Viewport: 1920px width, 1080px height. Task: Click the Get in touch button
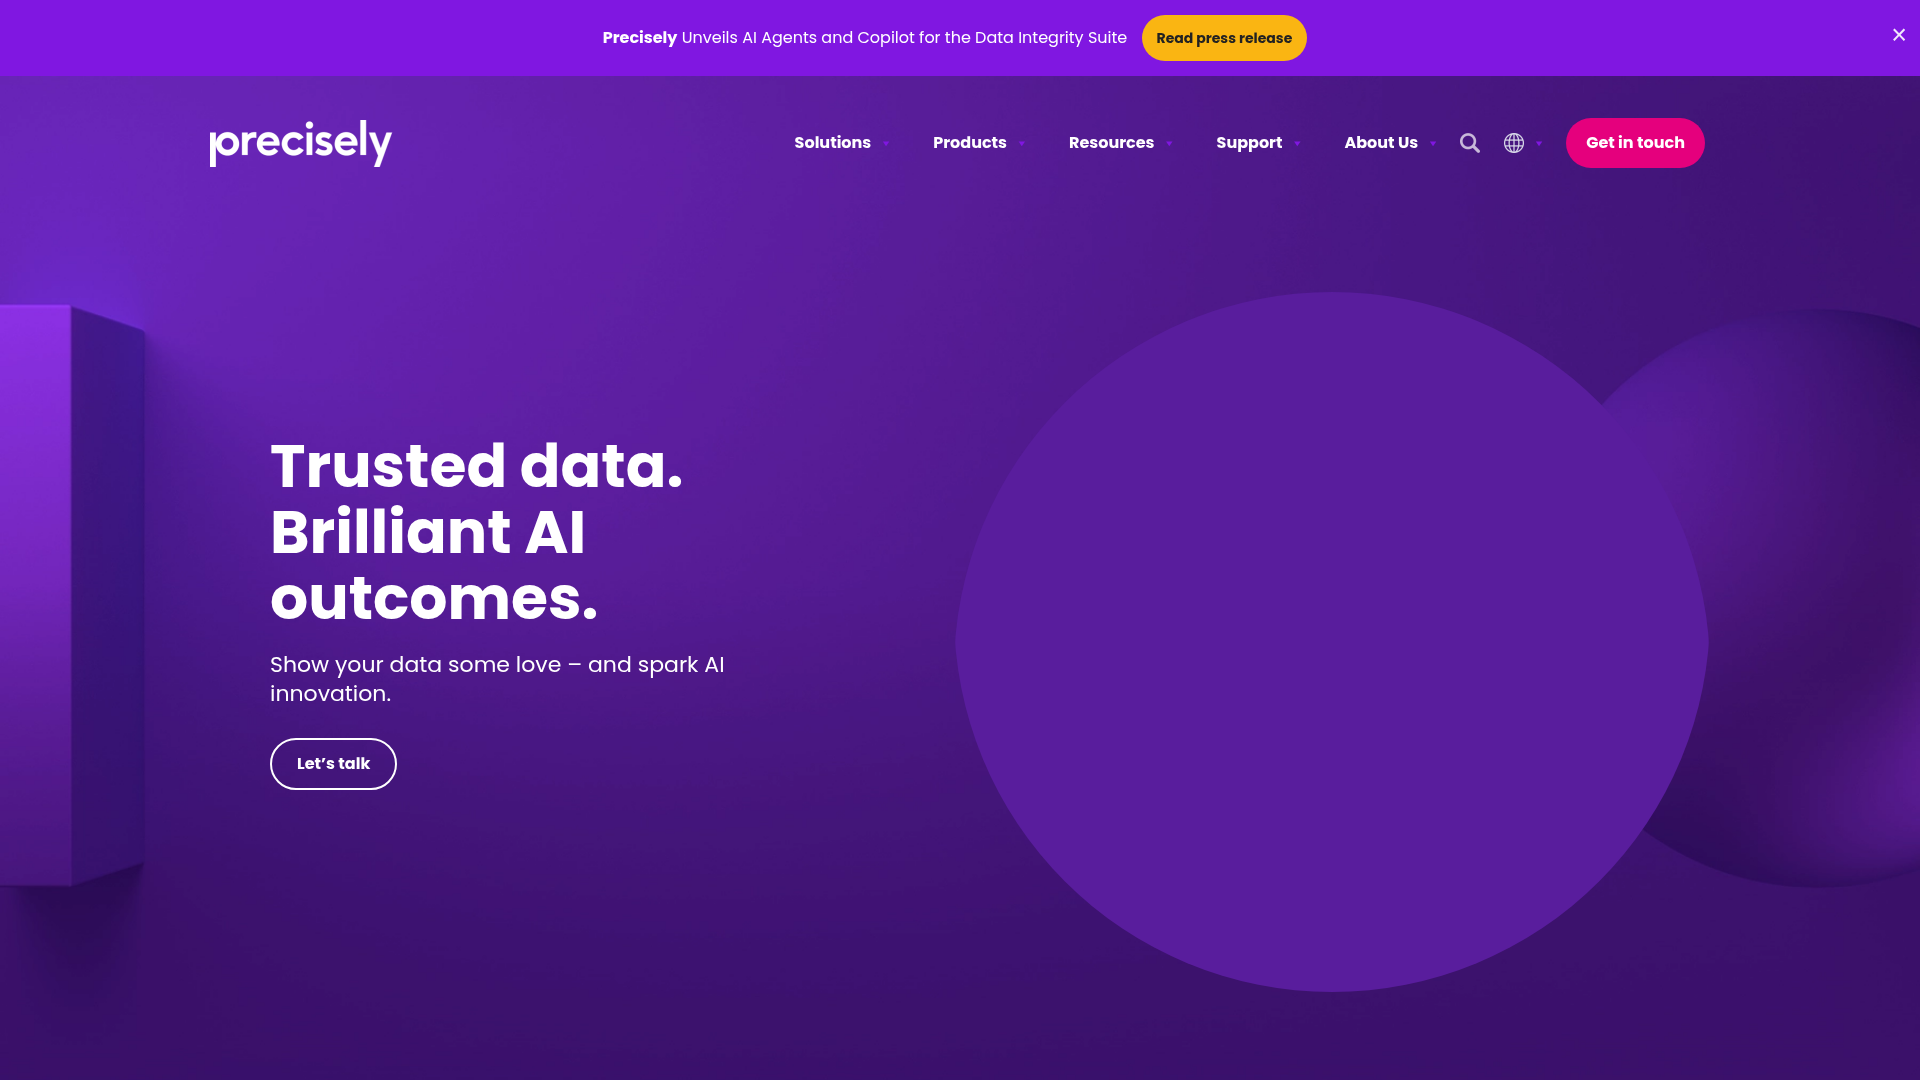pos(1635,142)
